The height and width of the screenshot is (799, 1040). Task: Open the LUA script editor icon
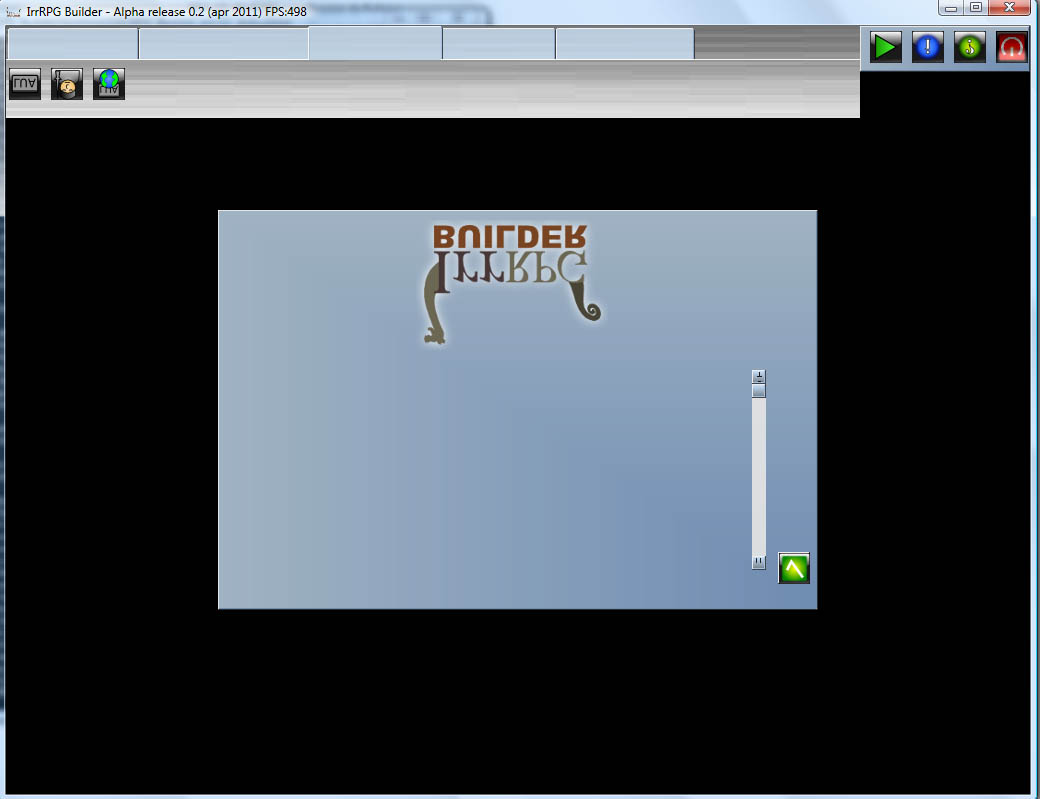25,85
